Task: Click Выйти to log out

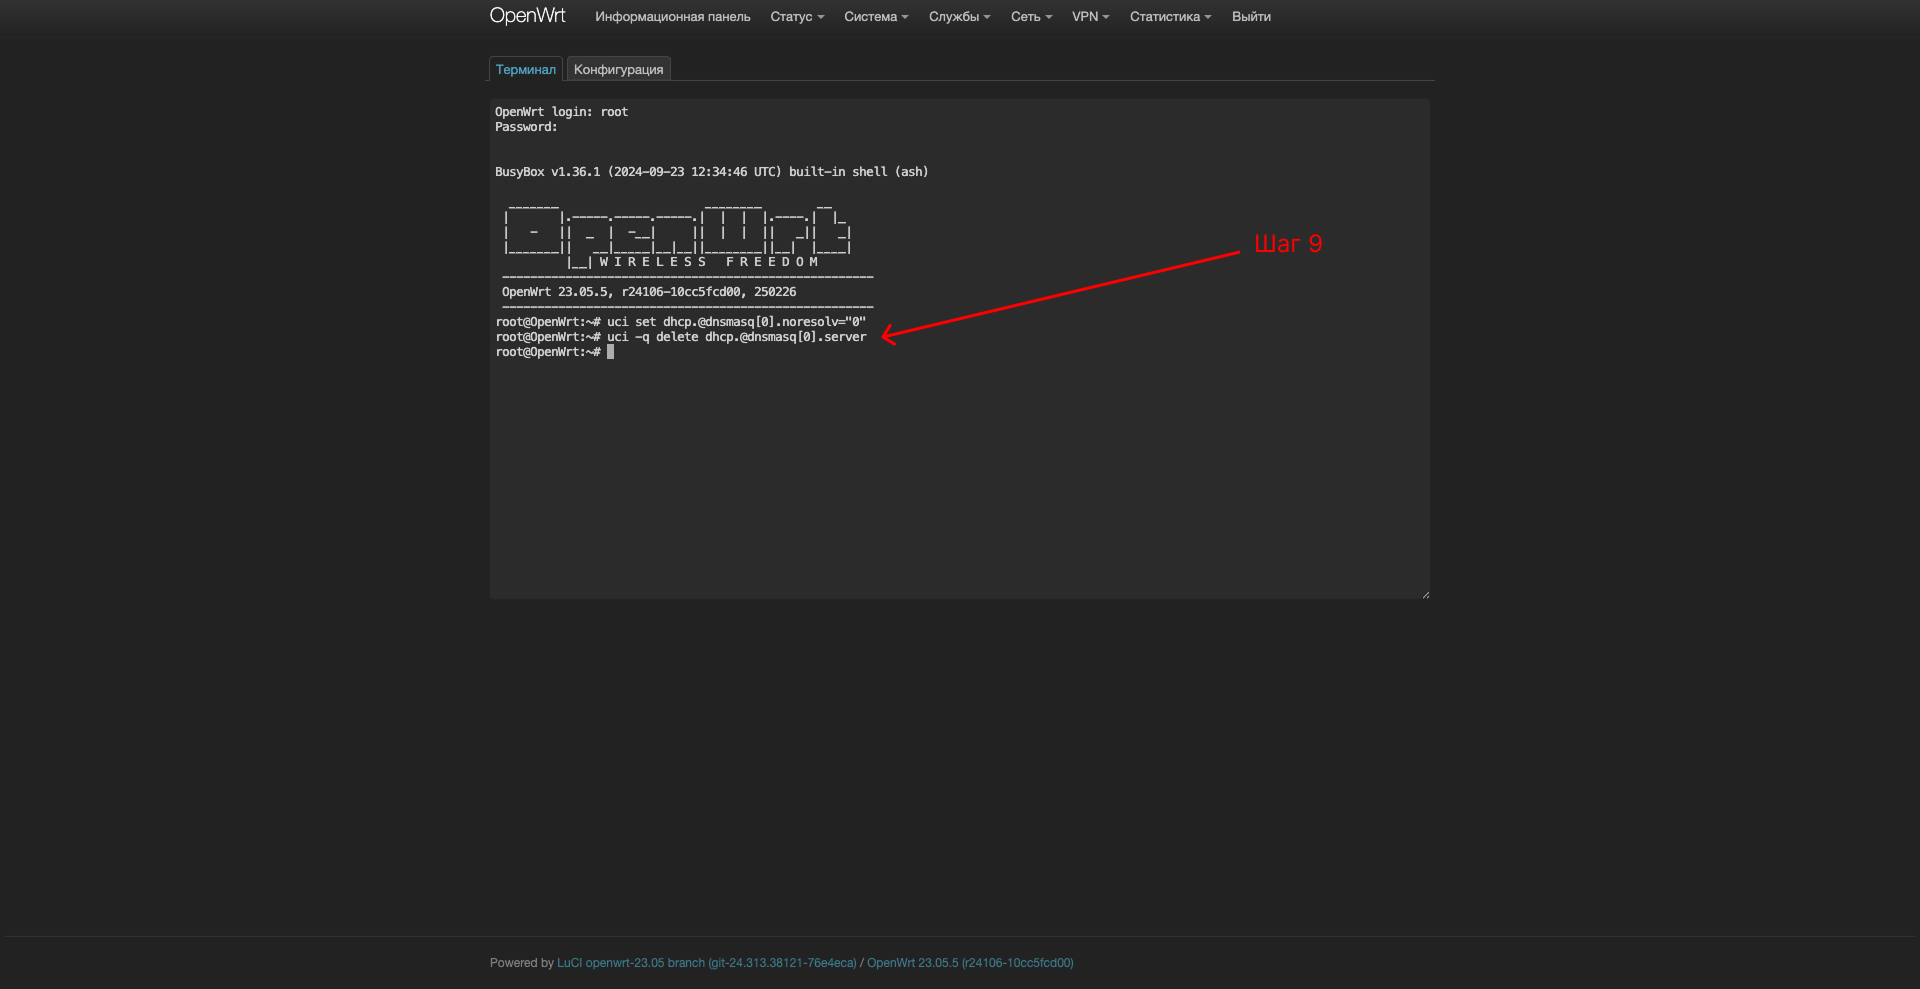Action: [1251, 17]
